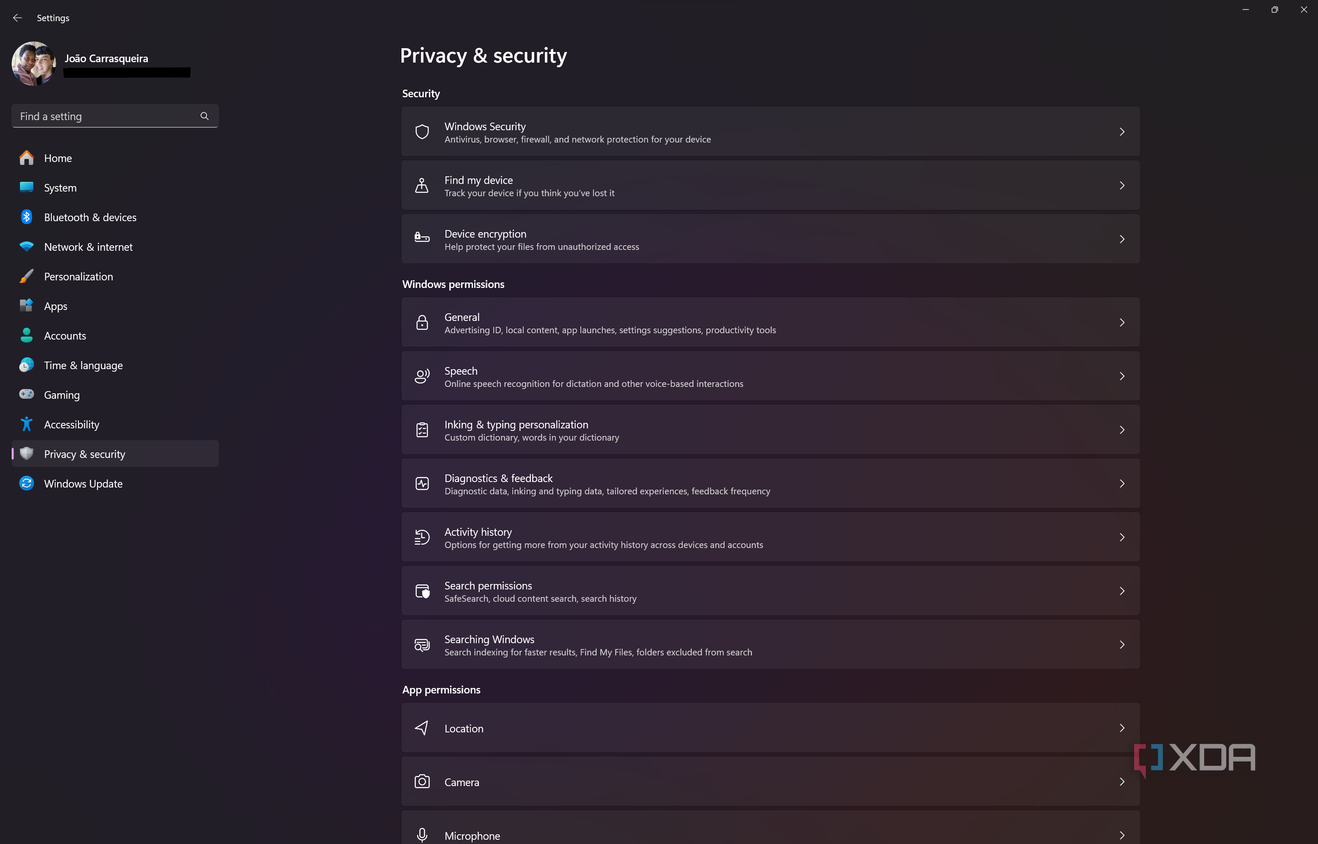Viewport: 1318px width, 844px height.
Task: Click the Accounts person icon
Action: tap(27, 336)
